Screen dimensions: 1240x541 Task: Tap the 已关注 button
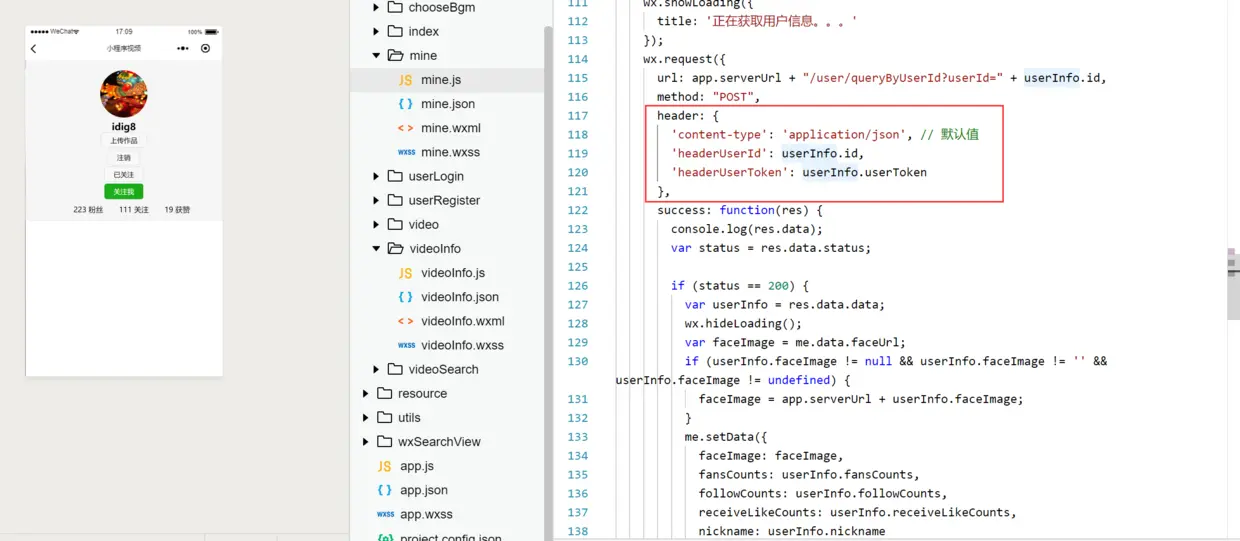[x=124, y=175]
